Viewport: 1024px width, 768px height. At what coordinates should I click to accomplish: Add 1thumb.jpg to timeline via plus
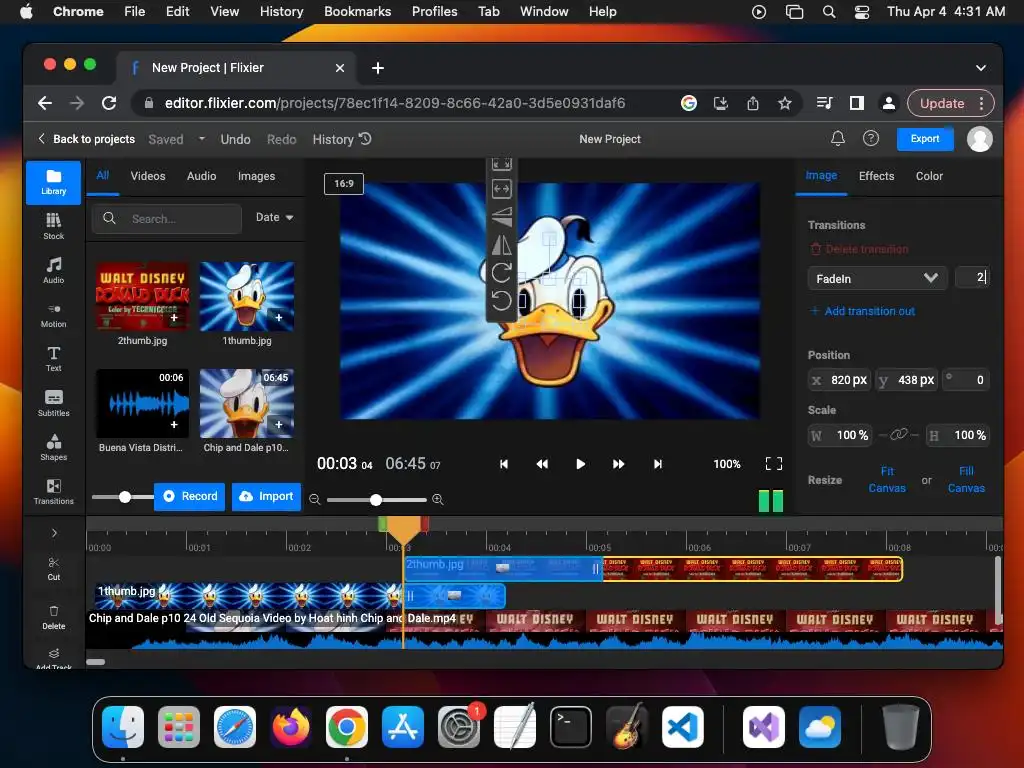coord(279,317)
